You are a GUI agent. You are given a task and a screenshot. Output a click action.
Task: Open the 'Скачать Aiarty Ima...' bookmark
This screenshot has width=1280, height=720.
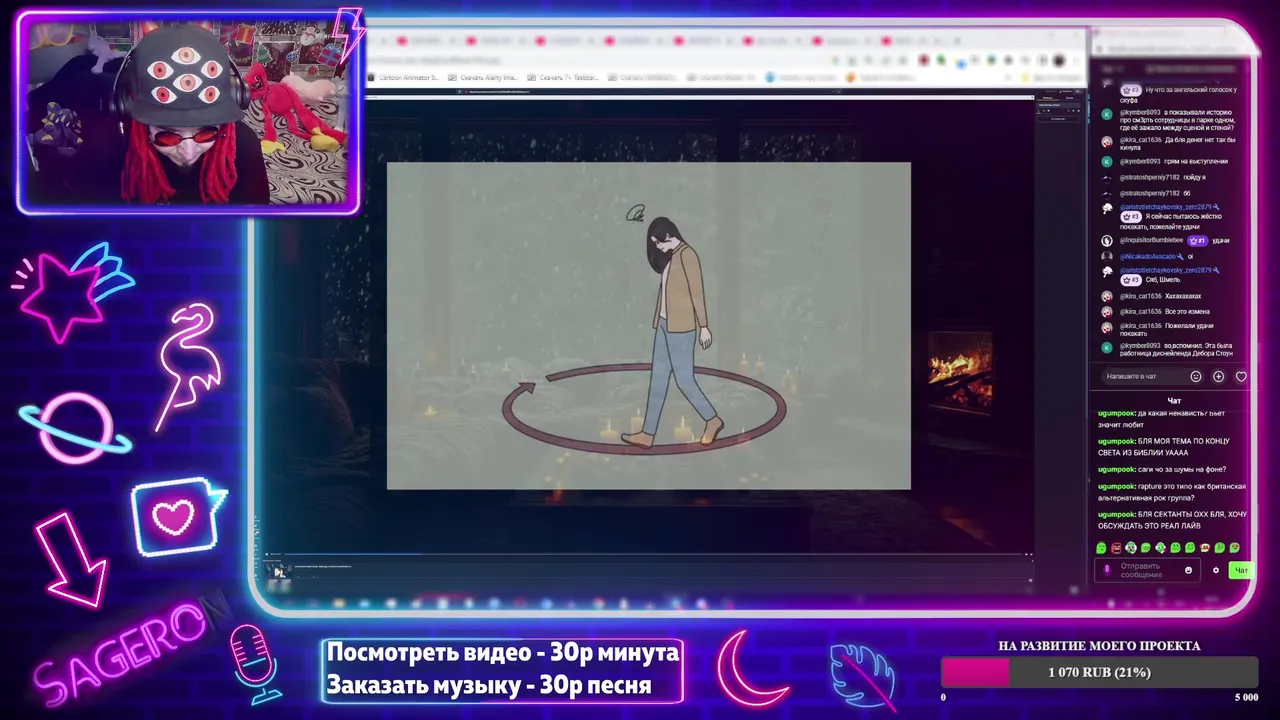pos(484,77)
